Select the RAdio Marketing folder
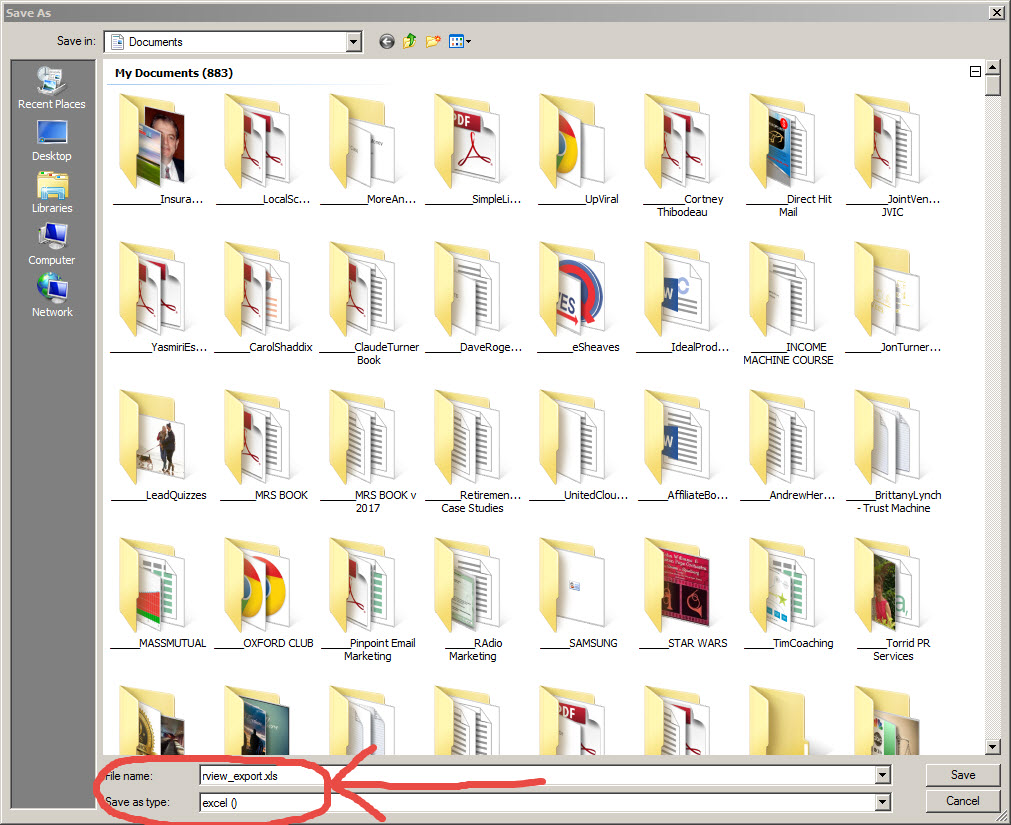1011x825 pixels. 473,601
